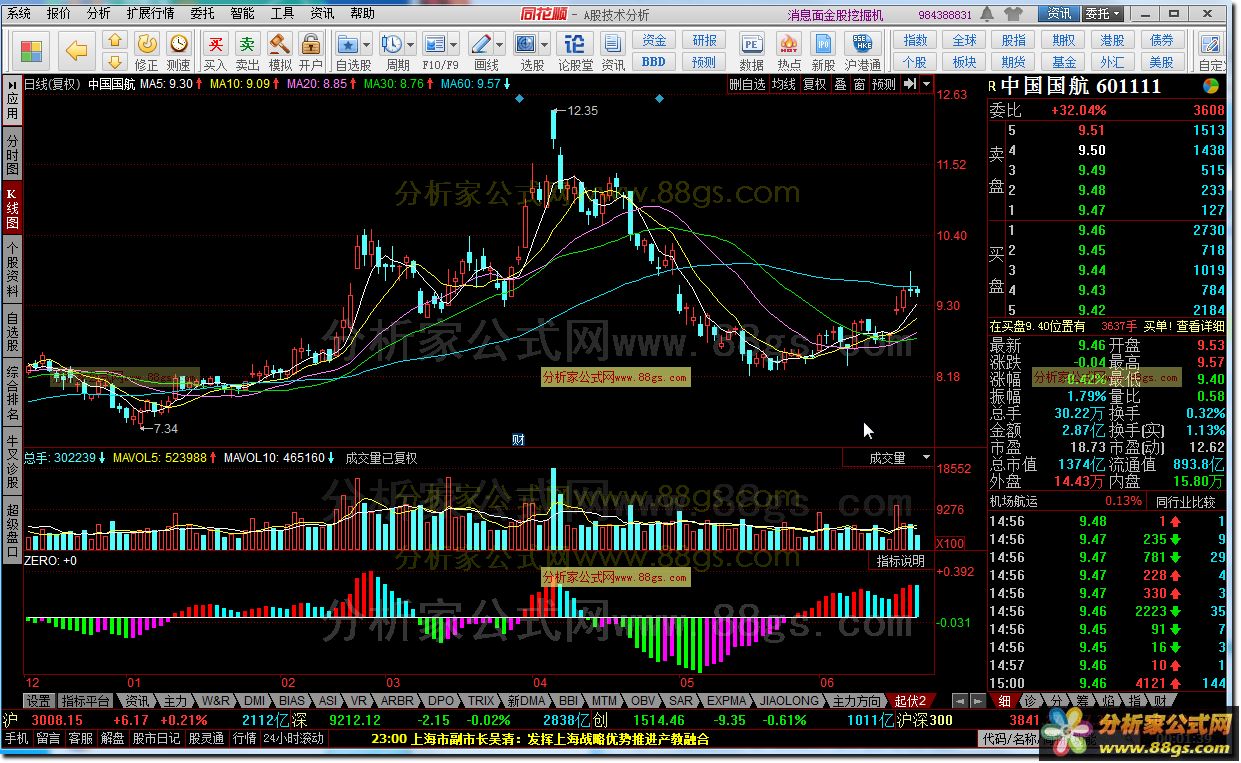The height and width of the screenshot is (763, 1241).
Task: Select the EXPMA indicator tab
Action: pos(727,701)
